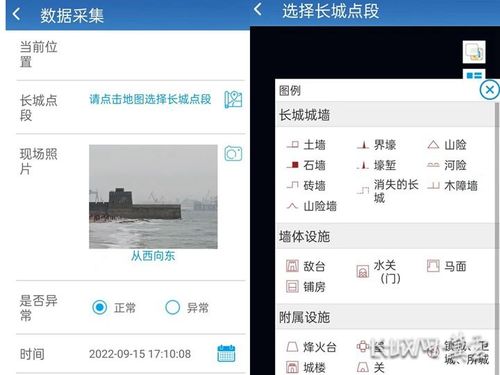
Task: Open the 从西向东 photo thumbnail
Action: (x=153, y=197)
